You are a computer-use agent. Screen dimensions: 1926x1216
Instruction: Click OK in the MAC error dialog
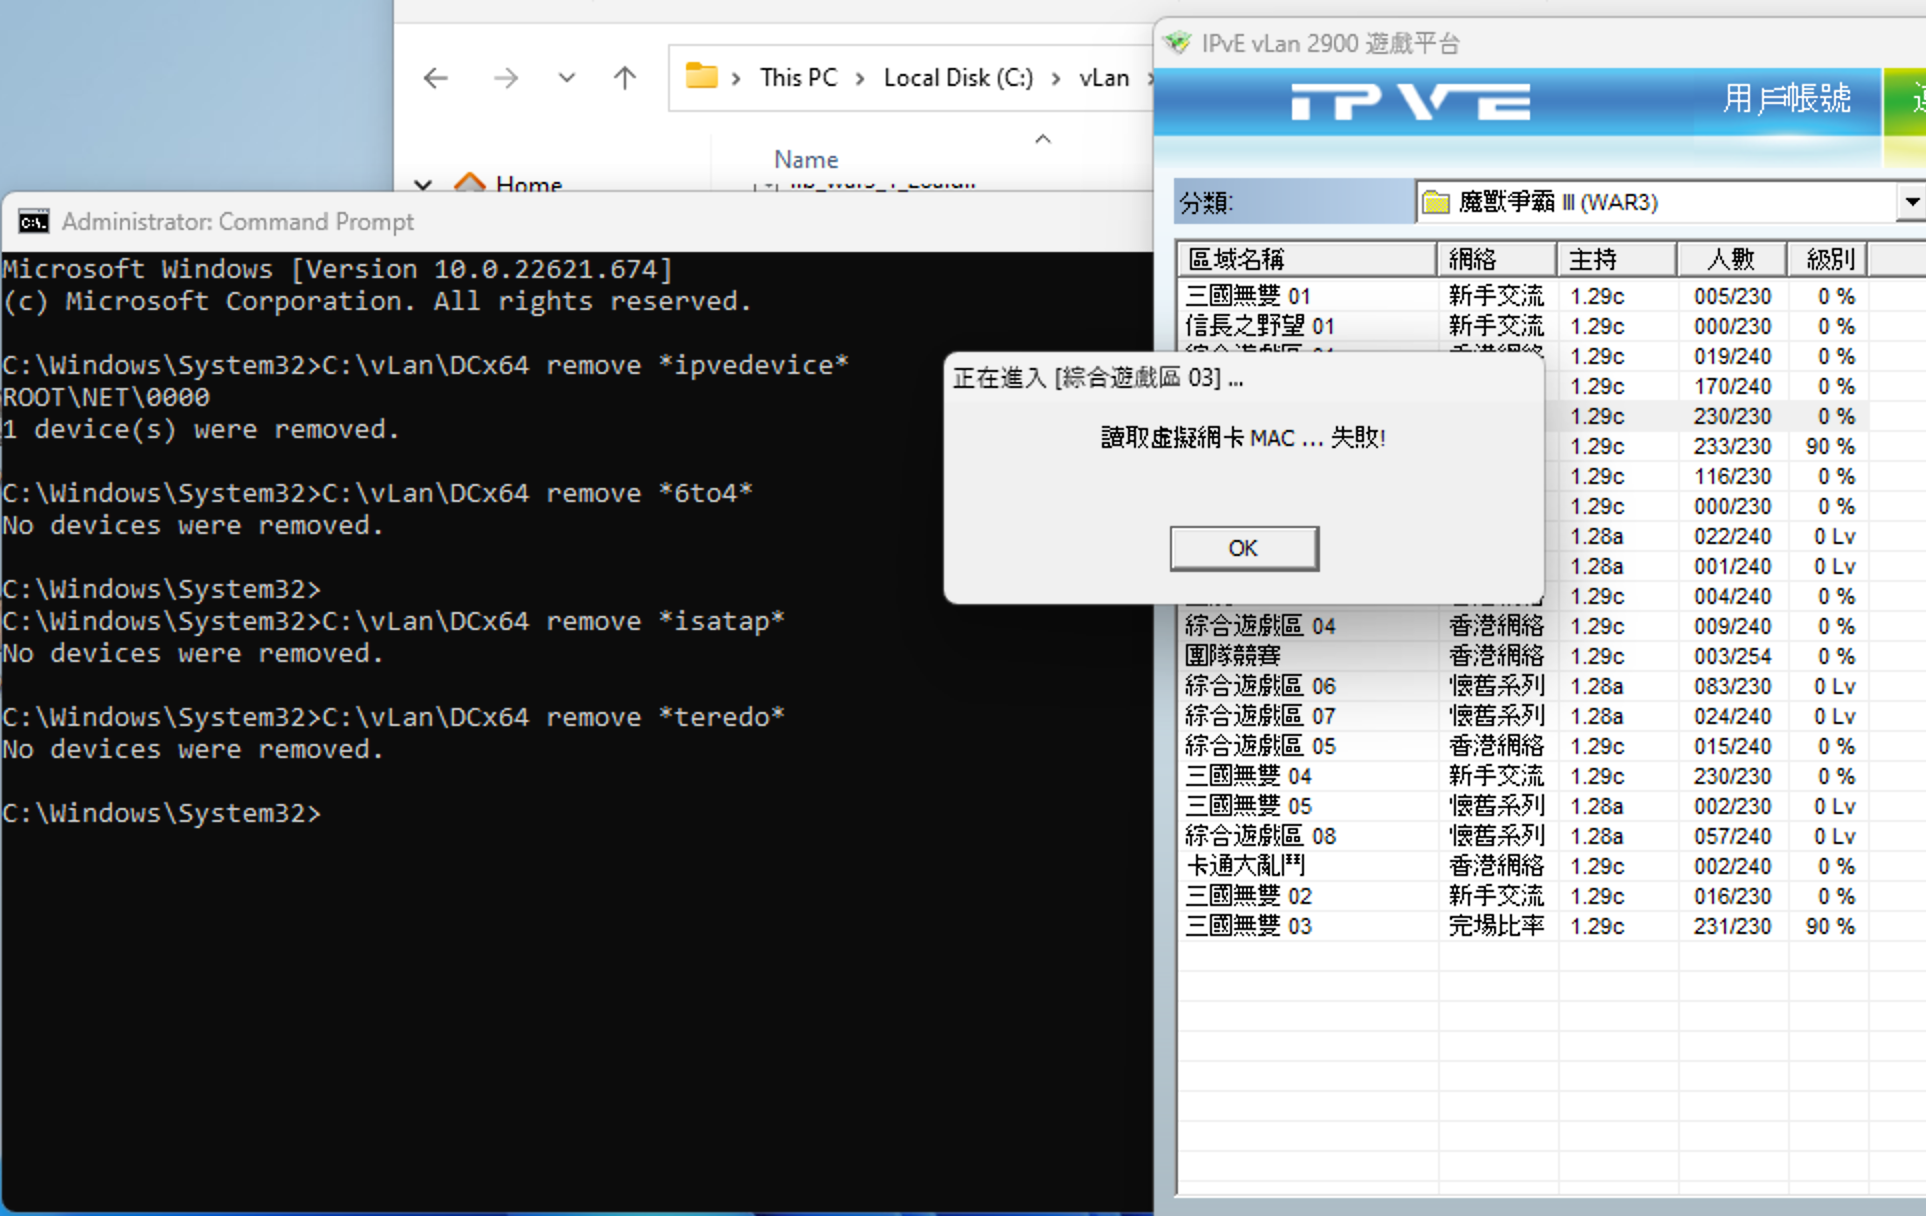[1243, 548]
